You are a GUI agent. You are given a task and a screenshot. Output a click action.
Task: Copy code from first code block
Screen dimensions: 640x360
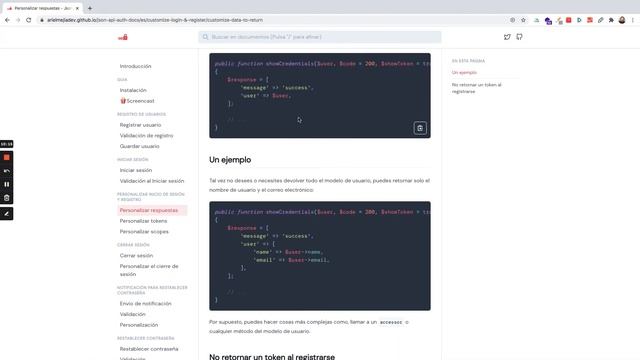coord(420,128)
